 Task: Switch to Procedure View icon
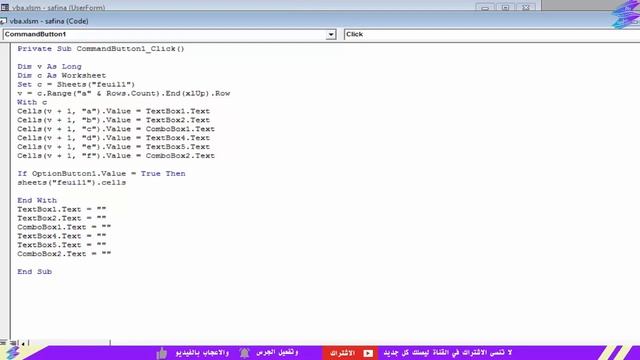(3, 343)
